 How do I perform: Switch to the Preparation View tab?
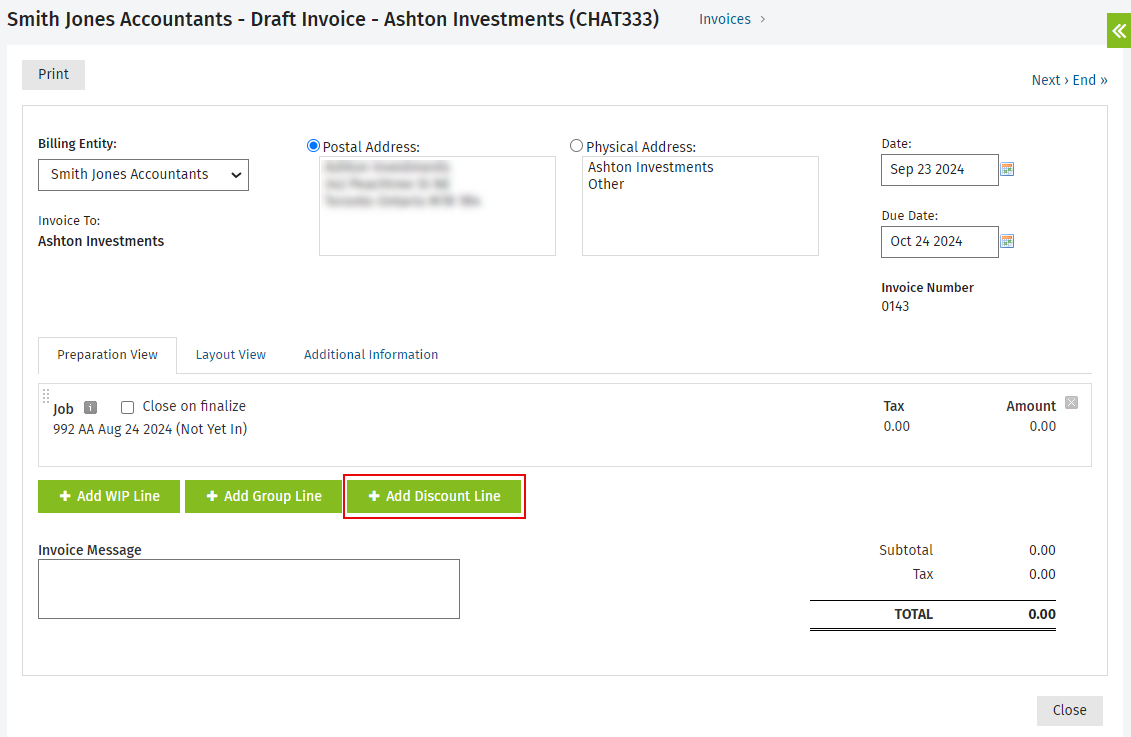107,355
